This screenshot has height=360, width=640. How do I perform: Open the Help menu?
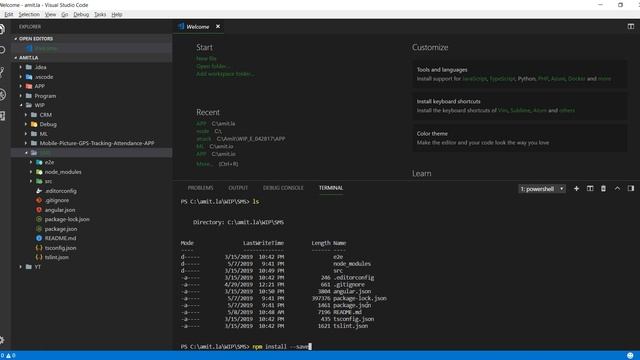[117, 14]
